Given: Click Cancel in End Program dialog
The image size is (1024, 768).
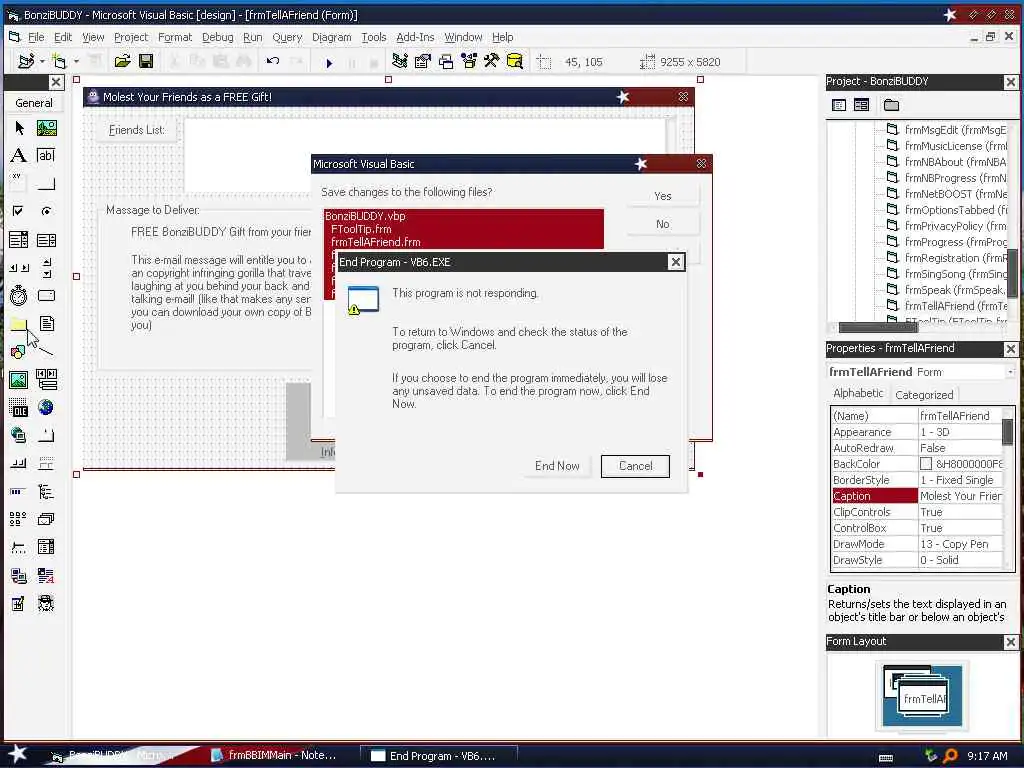Looking at the screenshot, I should coord(635,466).
